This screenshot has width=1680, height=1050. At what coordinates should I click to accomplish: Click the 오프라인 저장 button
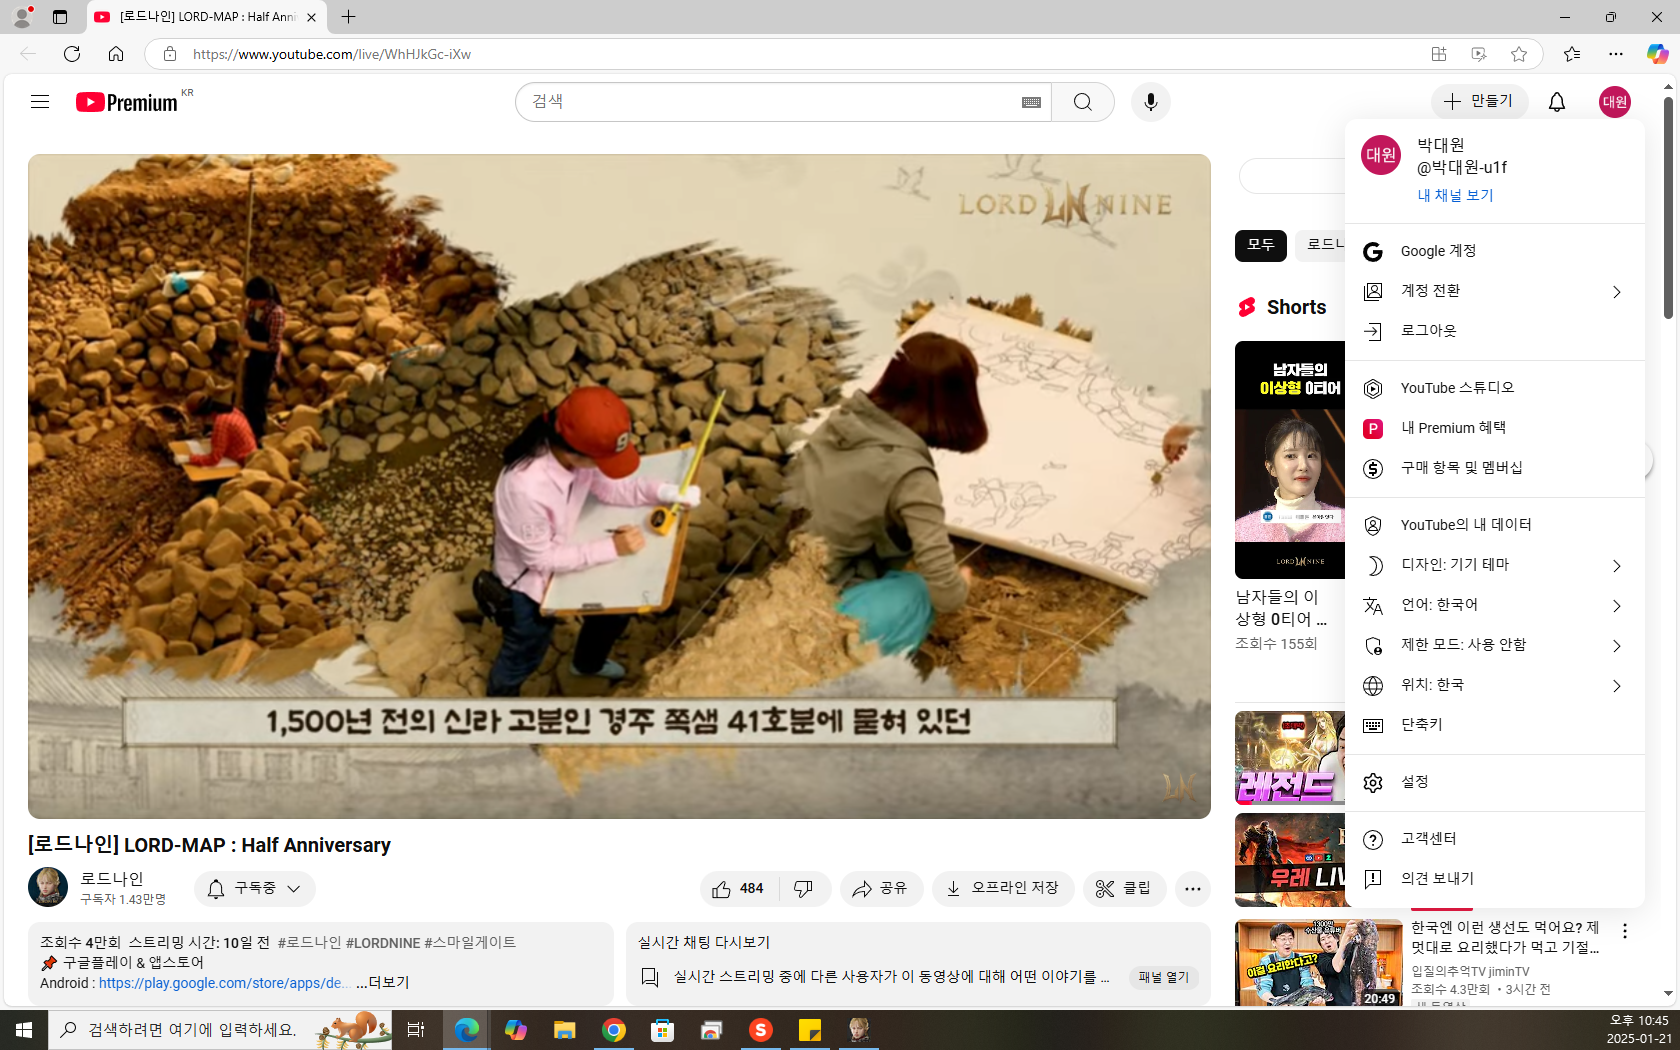1003,889
